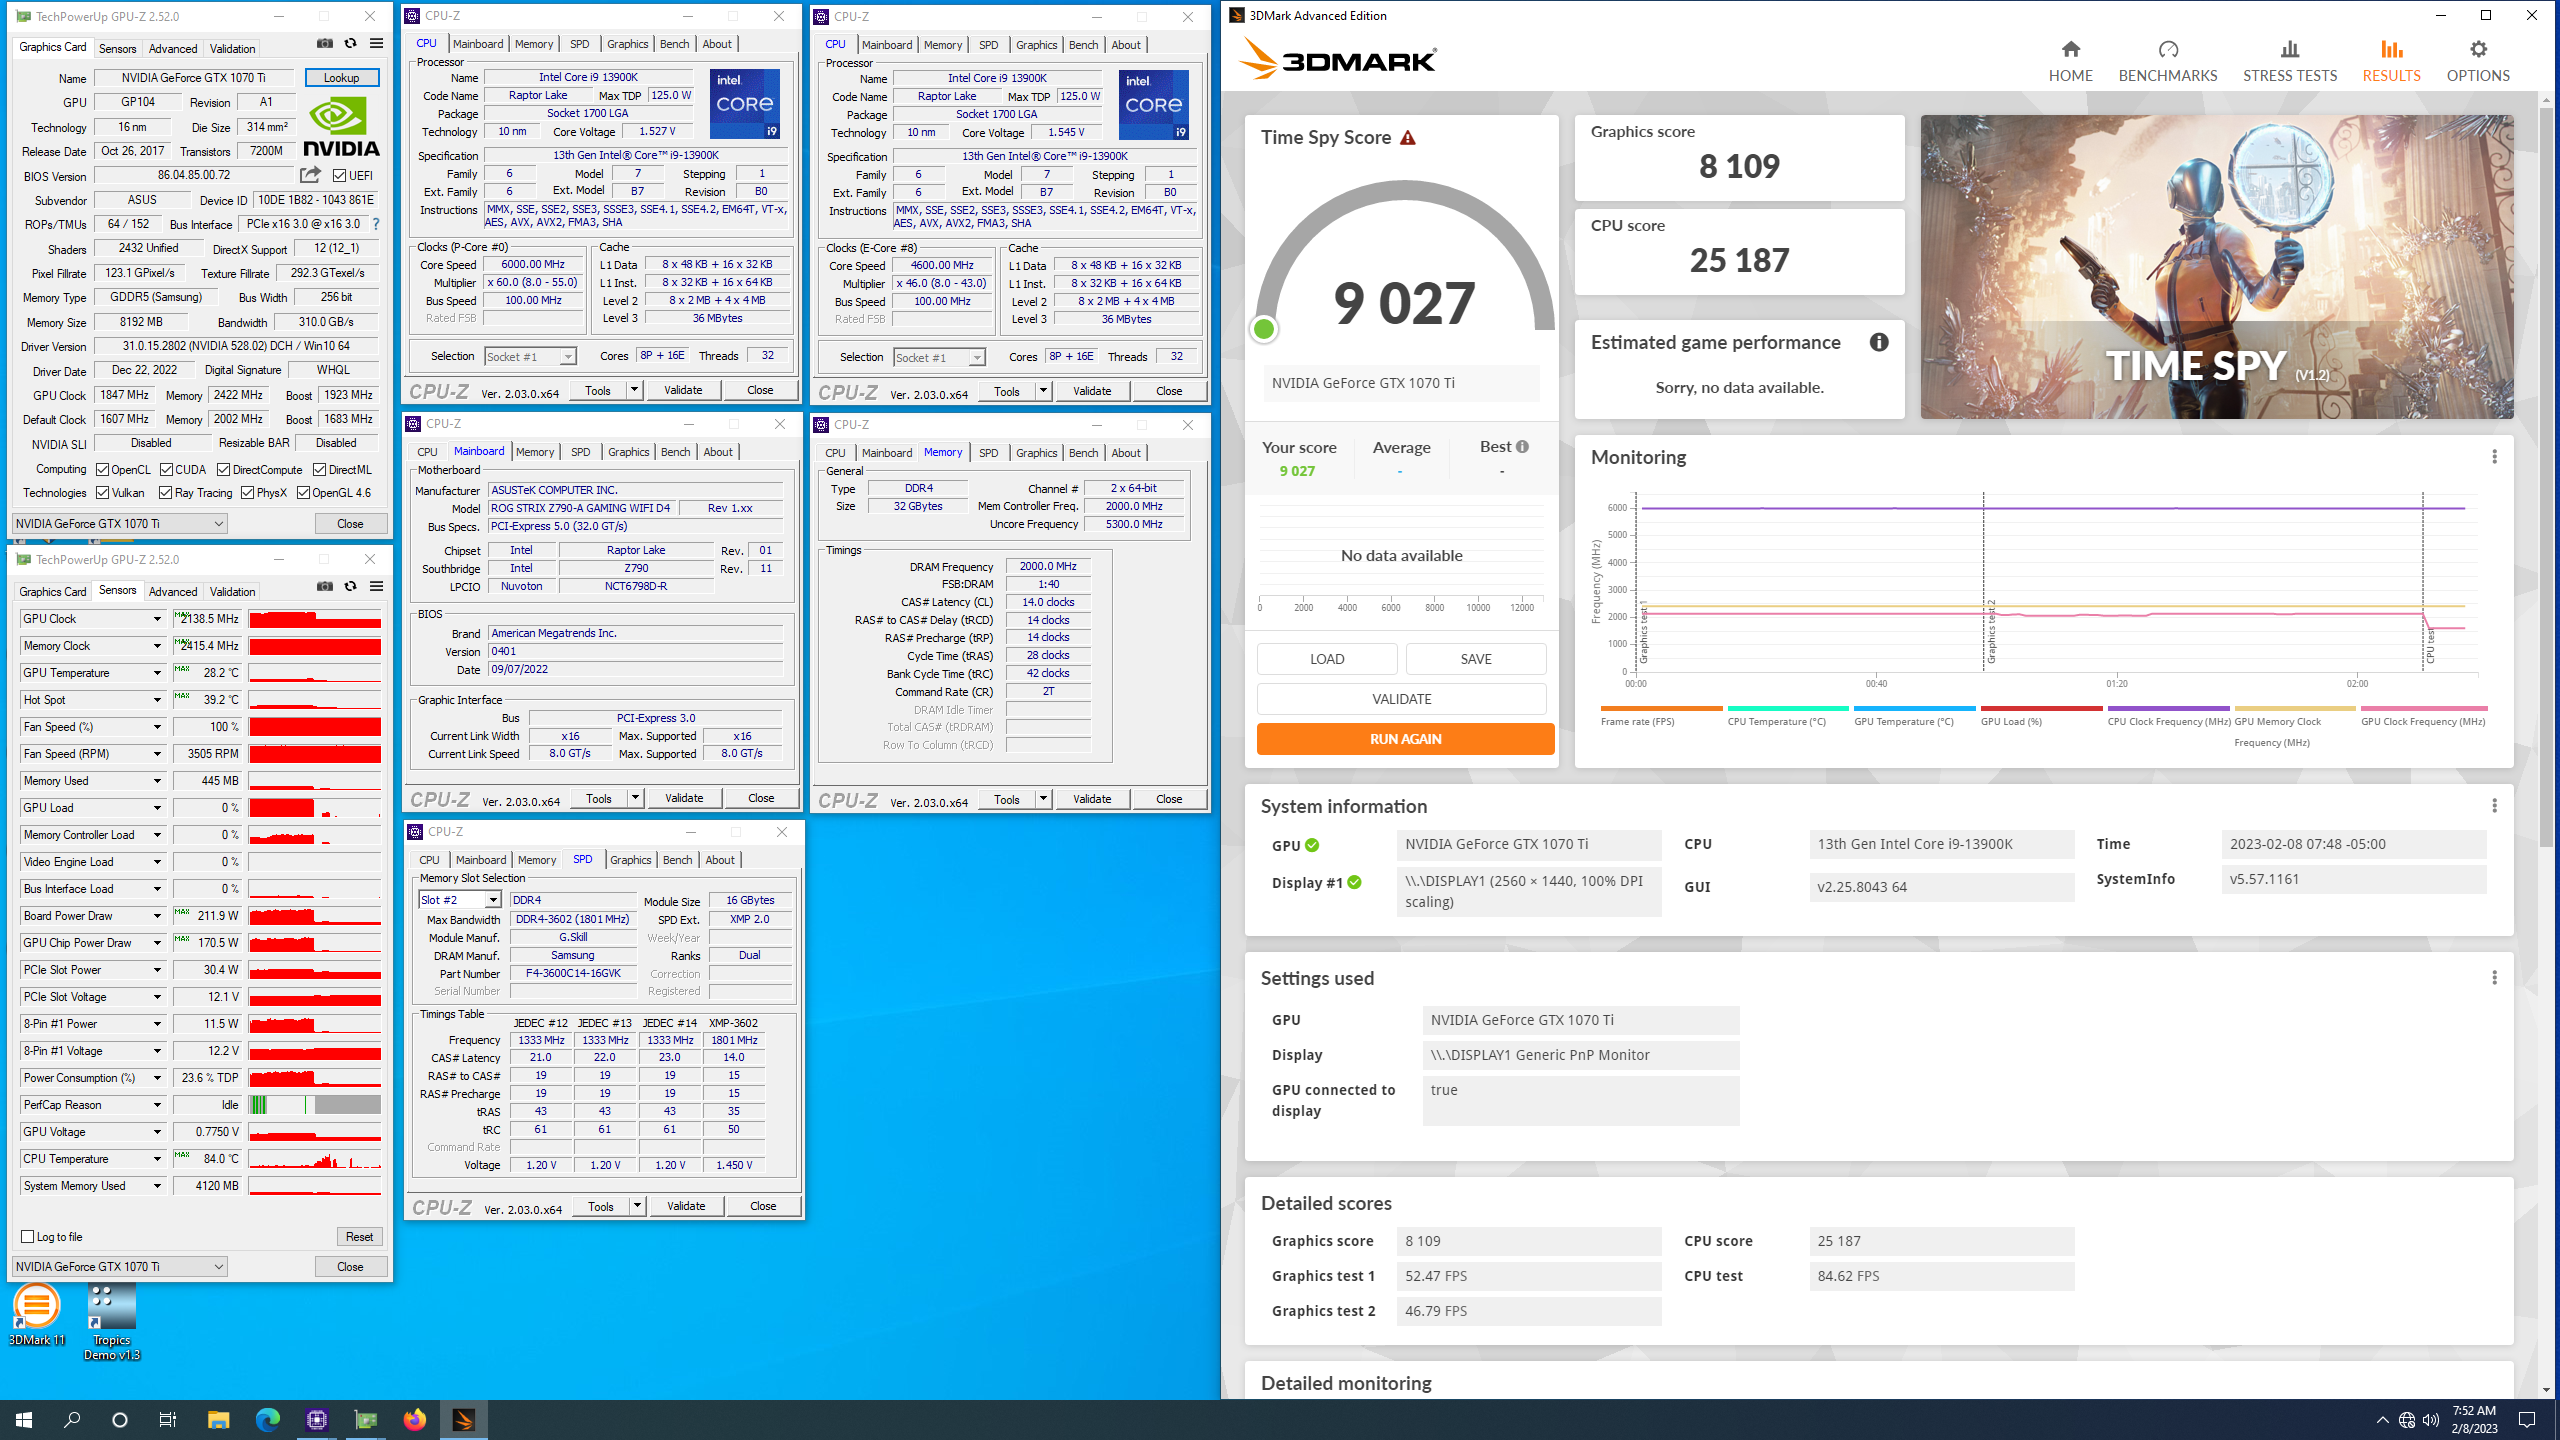
Task: Toggle DirectML checkbox in GPU-Z
Action: coord(319,469)
